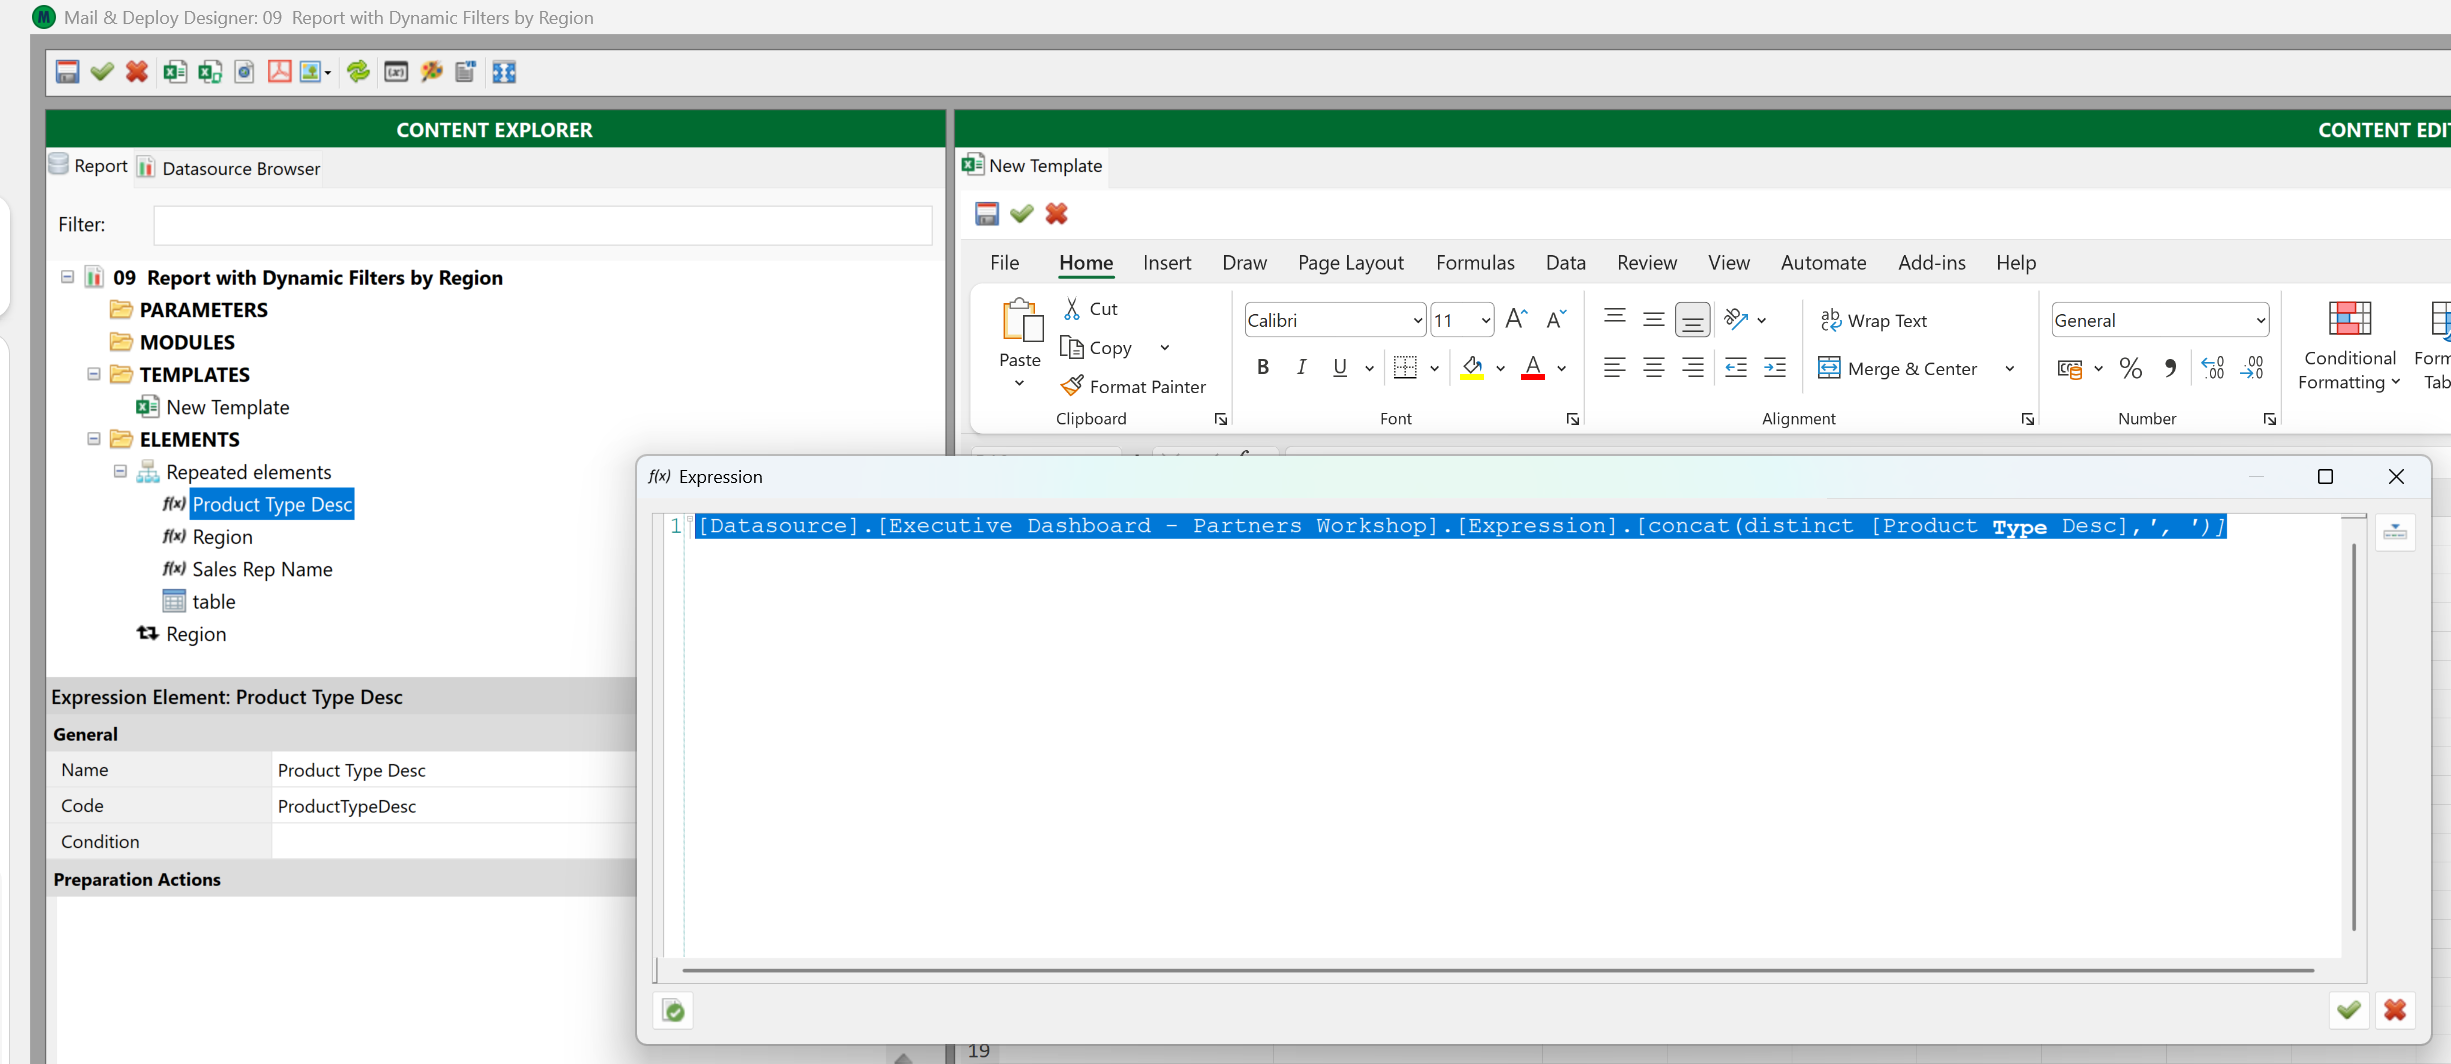The width and height of the screenshot is (2451, 1064).
Task: Click the save icon in main toolbar
Action: coord(67,72)
